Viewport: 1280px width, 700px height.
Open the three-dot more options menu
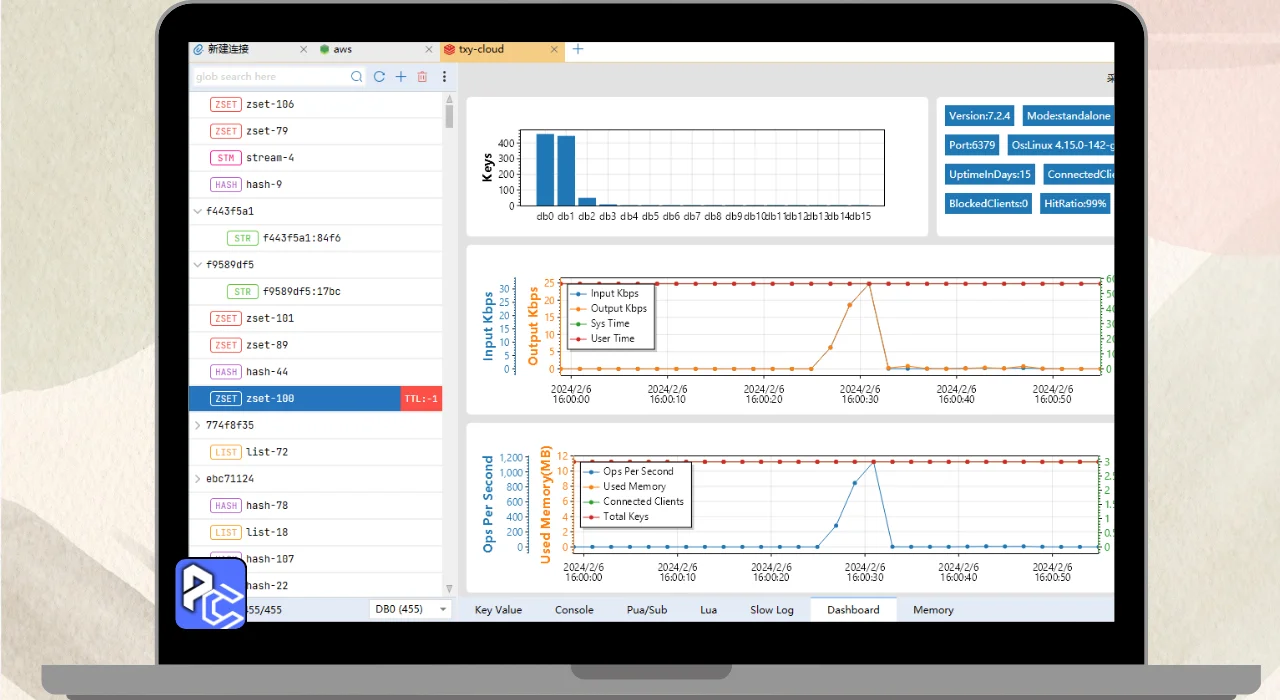[444, 77]
